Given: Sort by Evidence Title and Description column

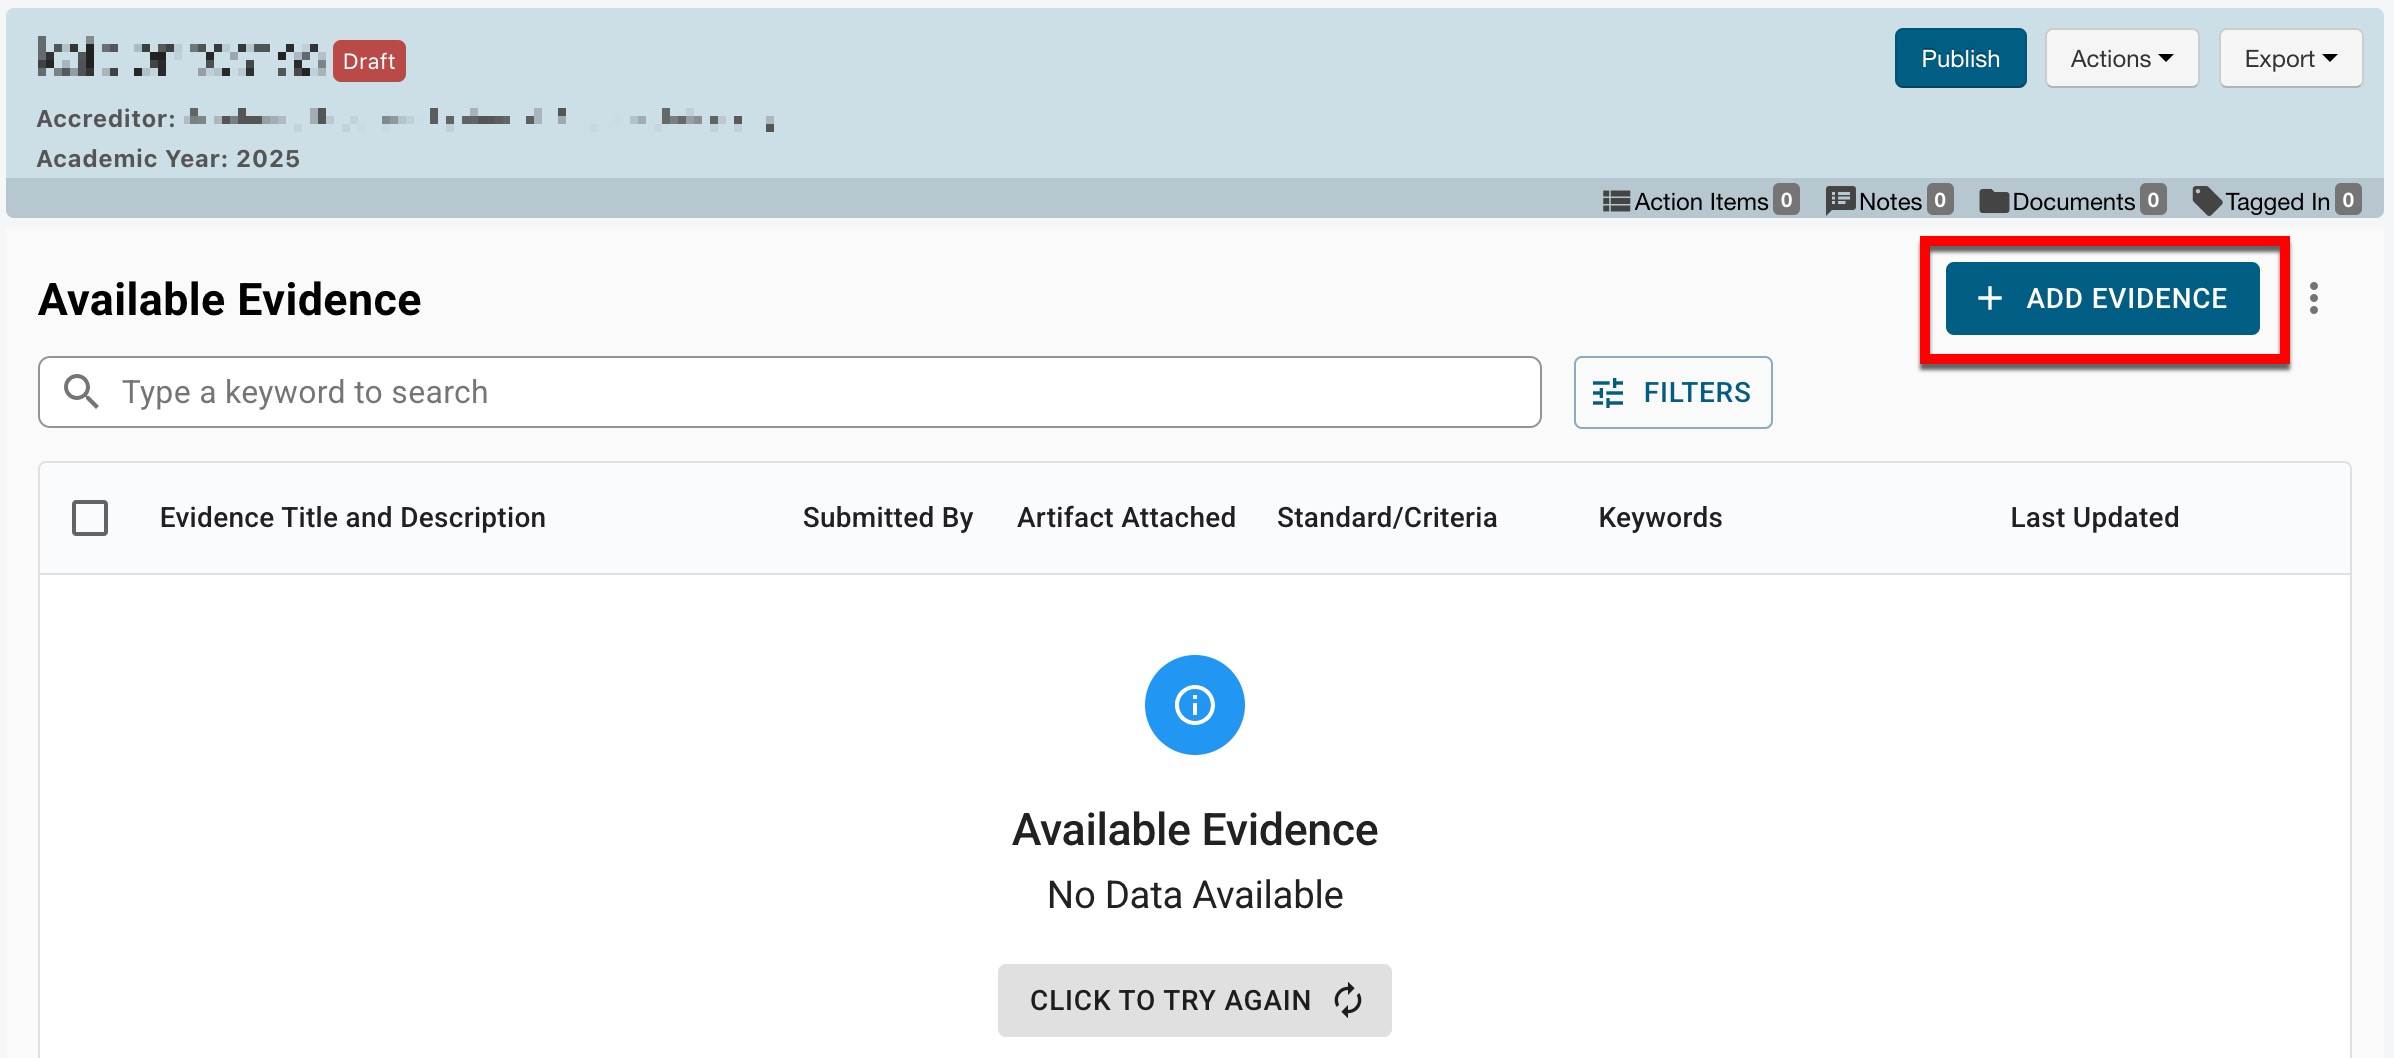Looking at the screenshot, I should coord(352,518).
